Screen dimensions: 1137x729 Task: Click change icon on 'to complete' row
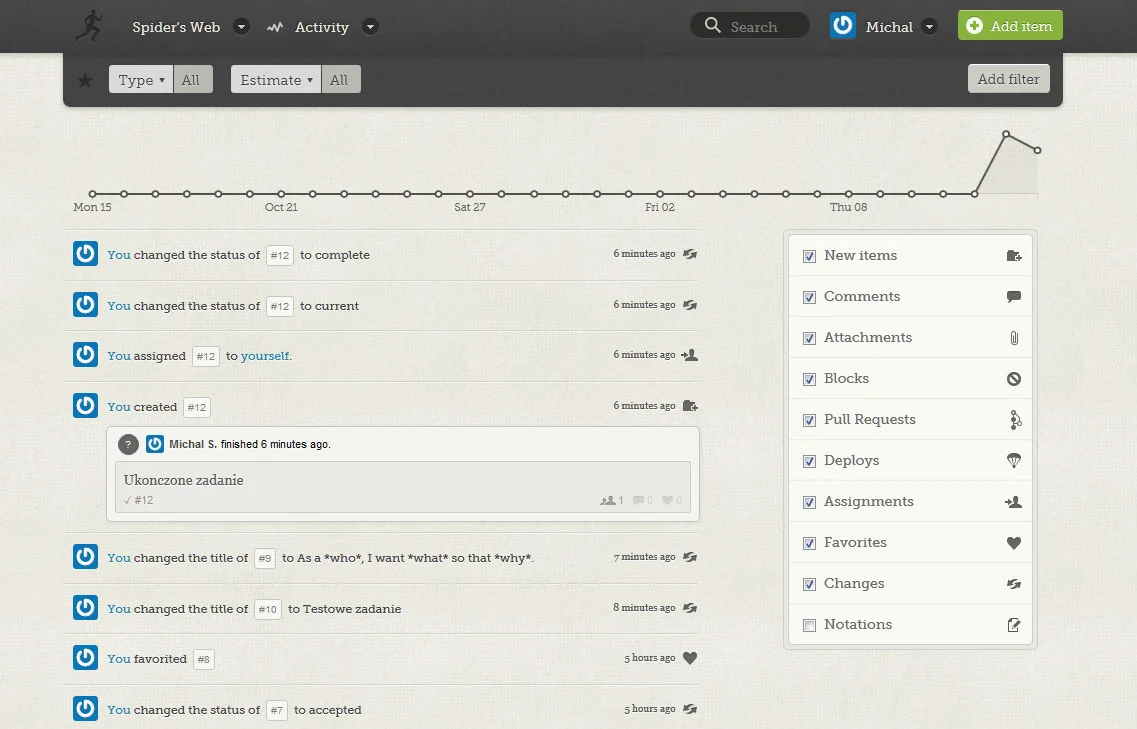(690, 254)
